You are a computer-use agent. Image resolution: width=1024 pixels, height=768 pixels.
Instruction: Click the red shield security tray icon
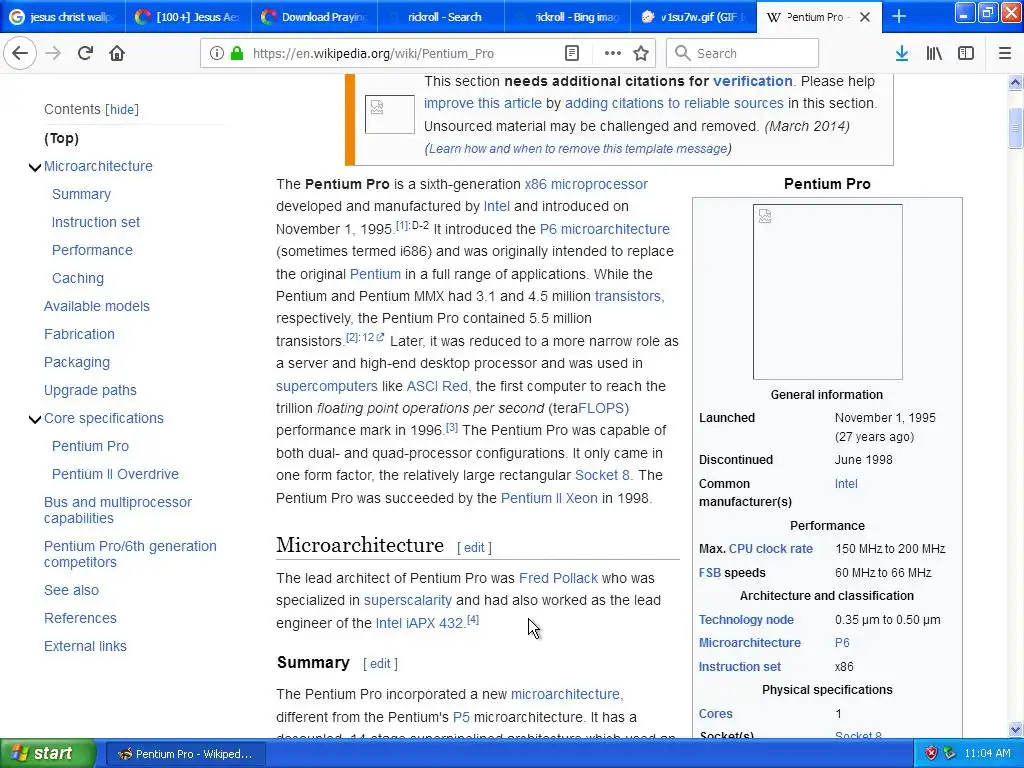931,753
